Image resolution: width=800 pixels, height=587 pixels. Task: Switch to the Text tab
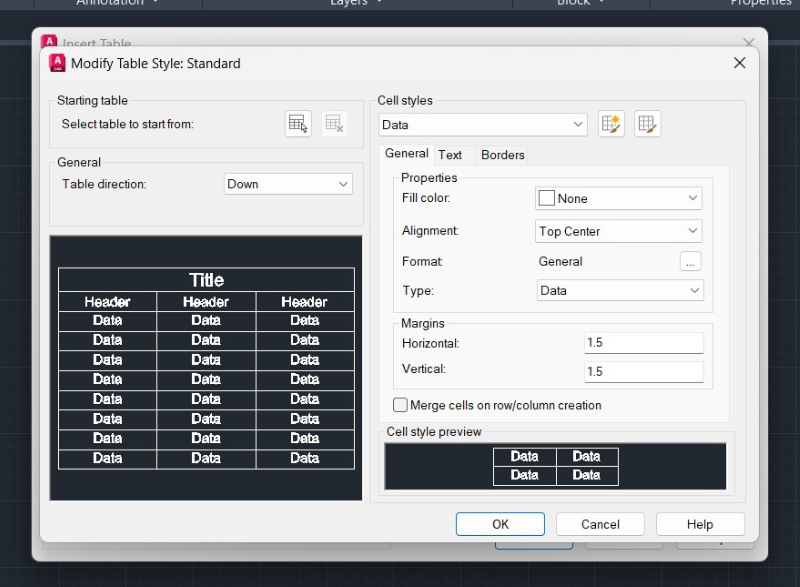[450, 155]
